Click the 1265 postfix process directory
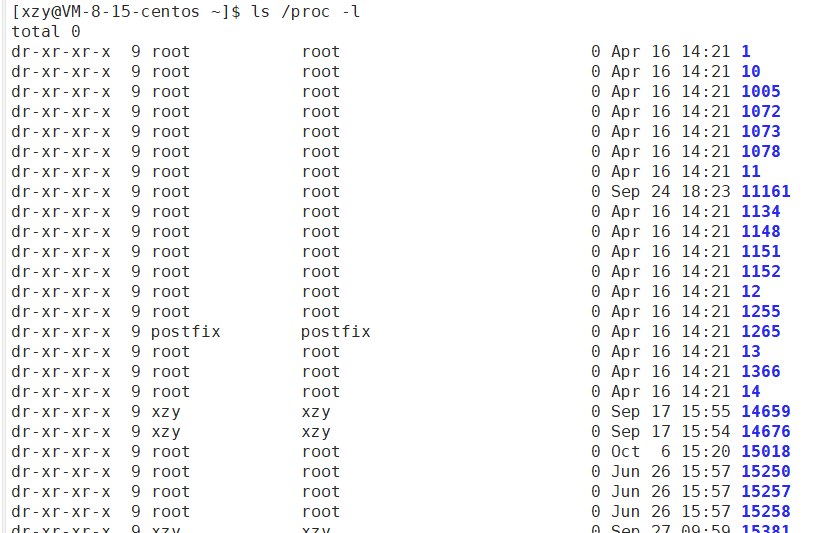Viewport: 837px width, 533px height. (761, 331)
